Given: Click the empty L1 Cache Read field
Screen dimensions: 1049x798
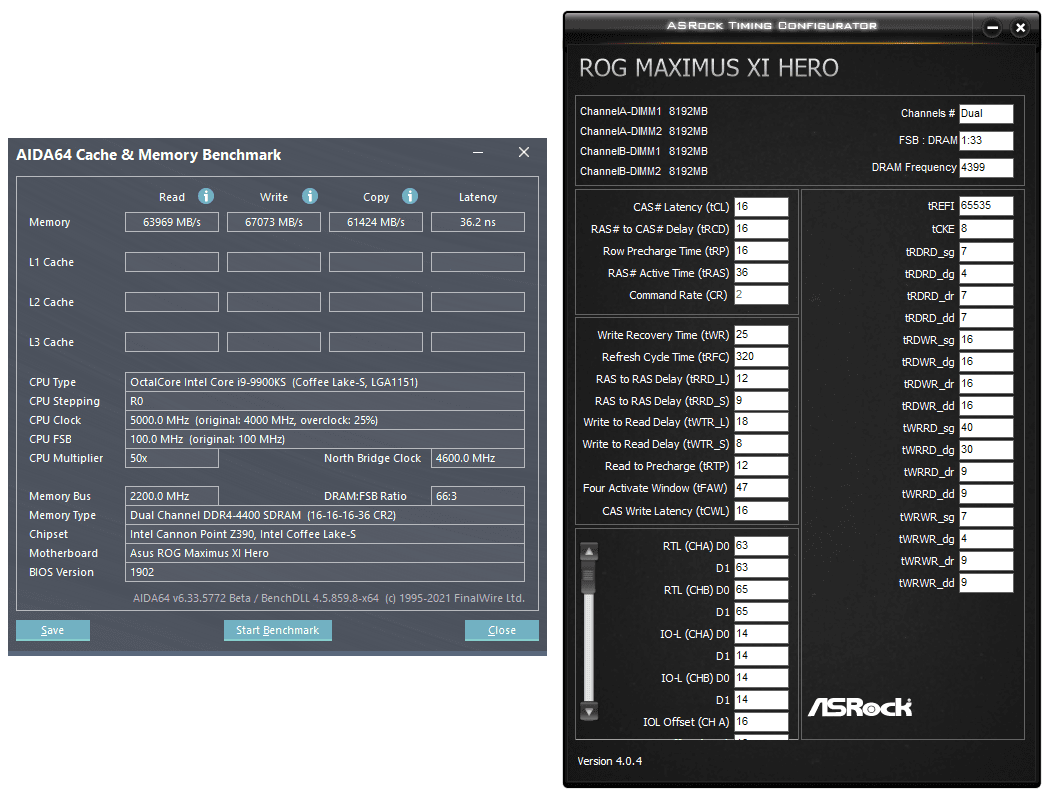Looking at the screenshot, I should point(172,262).
